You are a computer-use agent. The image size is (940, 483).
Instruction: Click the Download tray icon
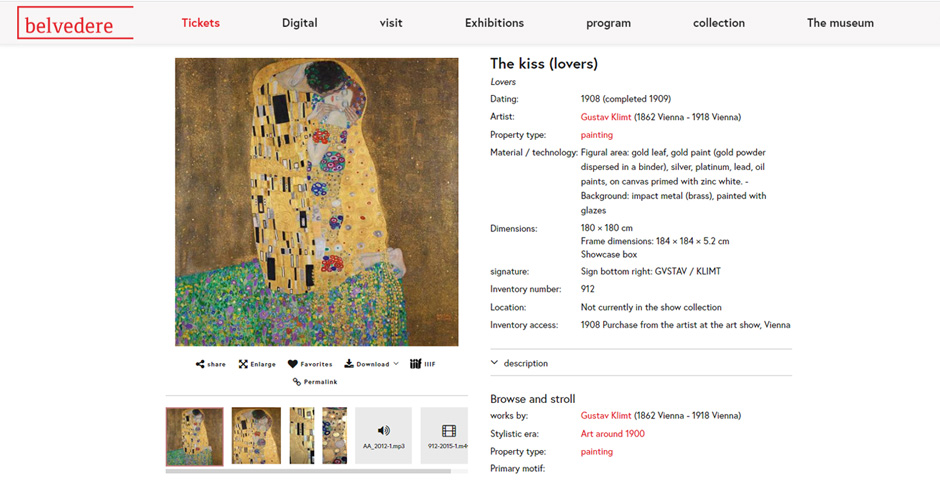click(348, 364)
